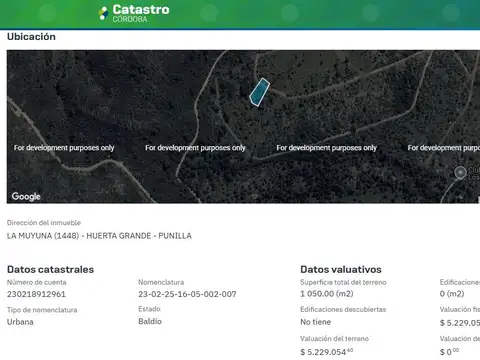Click the satellite map image area

243,127
